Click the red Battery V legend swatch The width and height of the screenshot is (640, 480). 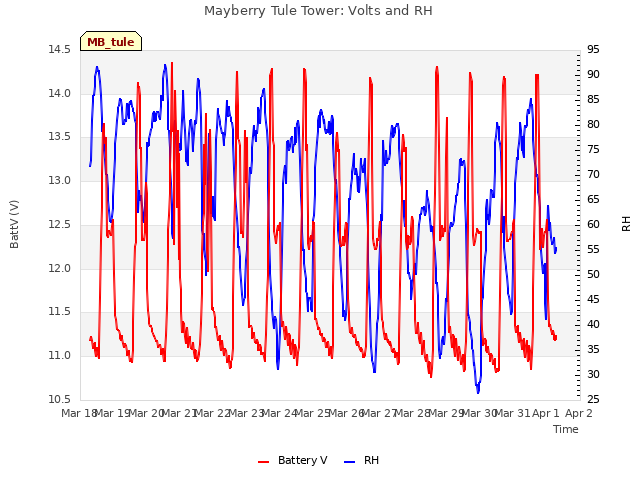264,462
